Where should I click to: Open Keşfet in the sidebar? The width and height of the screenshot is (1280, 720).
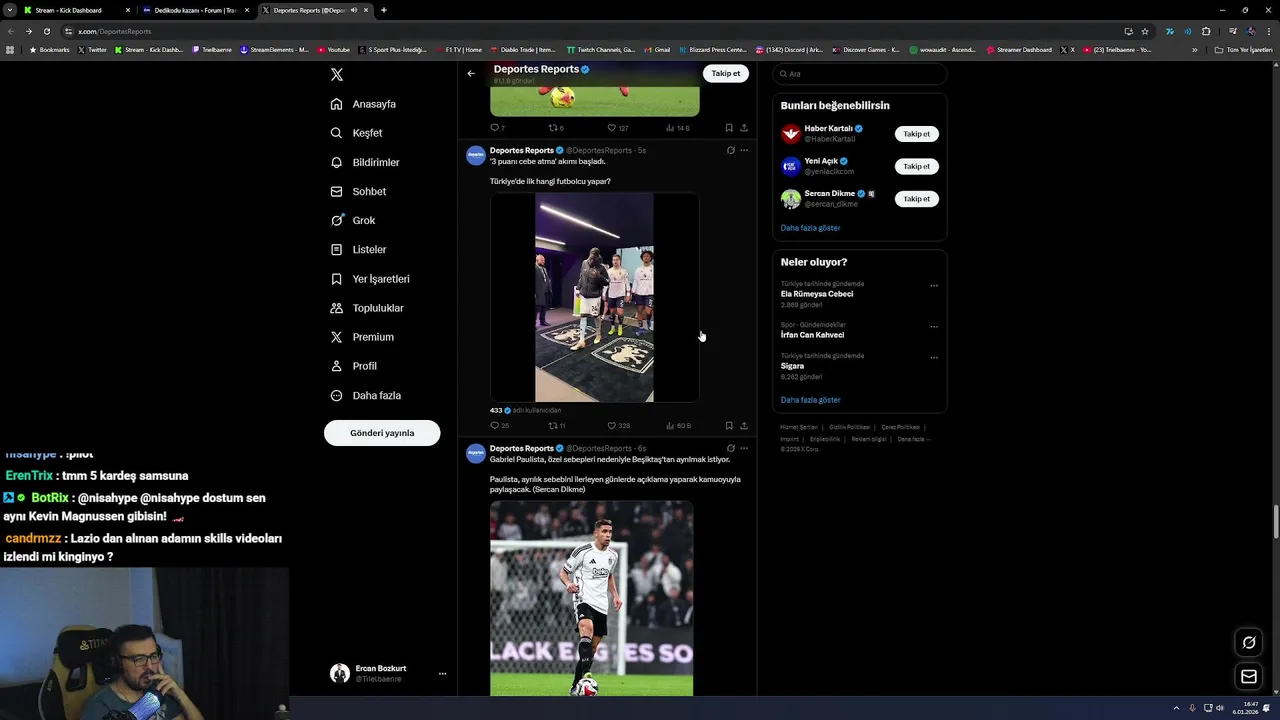tap(357, 133)
